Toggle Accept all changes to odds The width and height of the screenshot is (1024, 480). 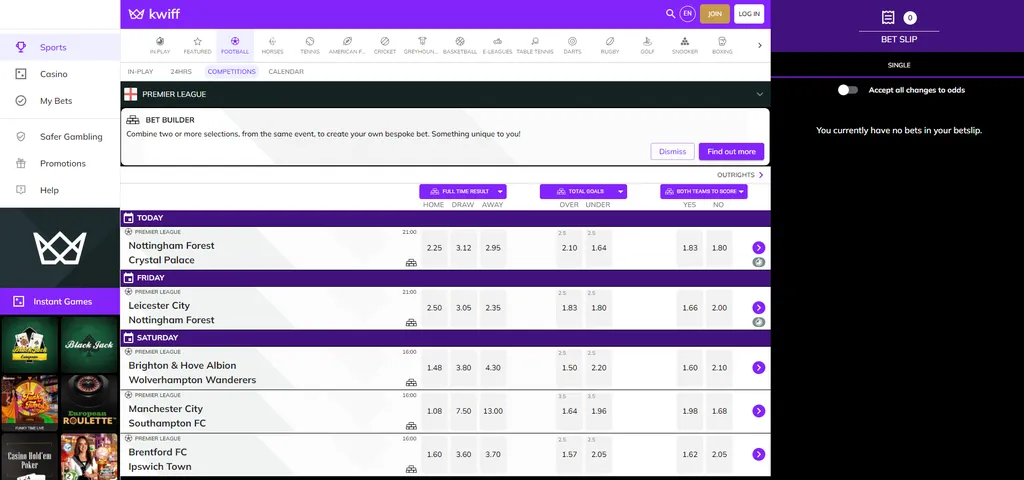pyautogui.click(x=848, y=90)
